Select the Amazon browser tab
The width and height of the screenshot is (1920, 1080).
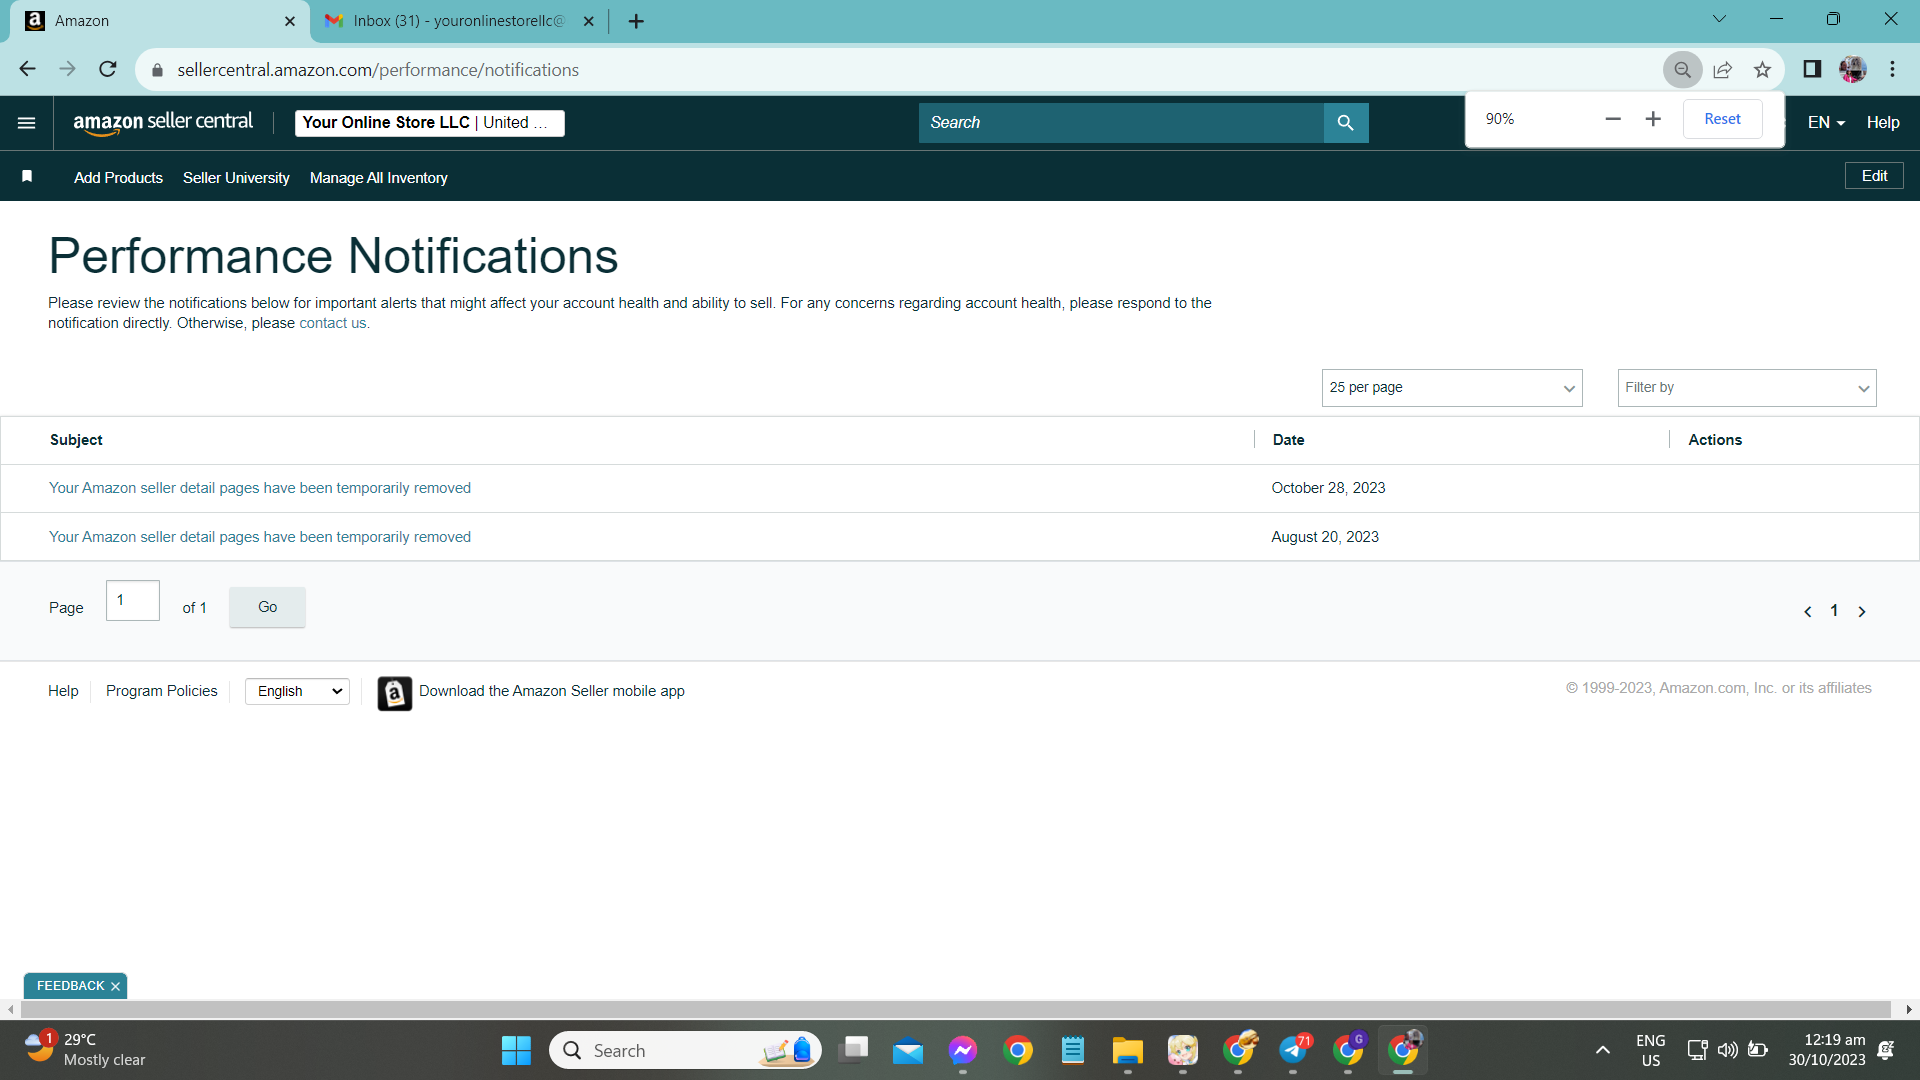coord(160,21)
